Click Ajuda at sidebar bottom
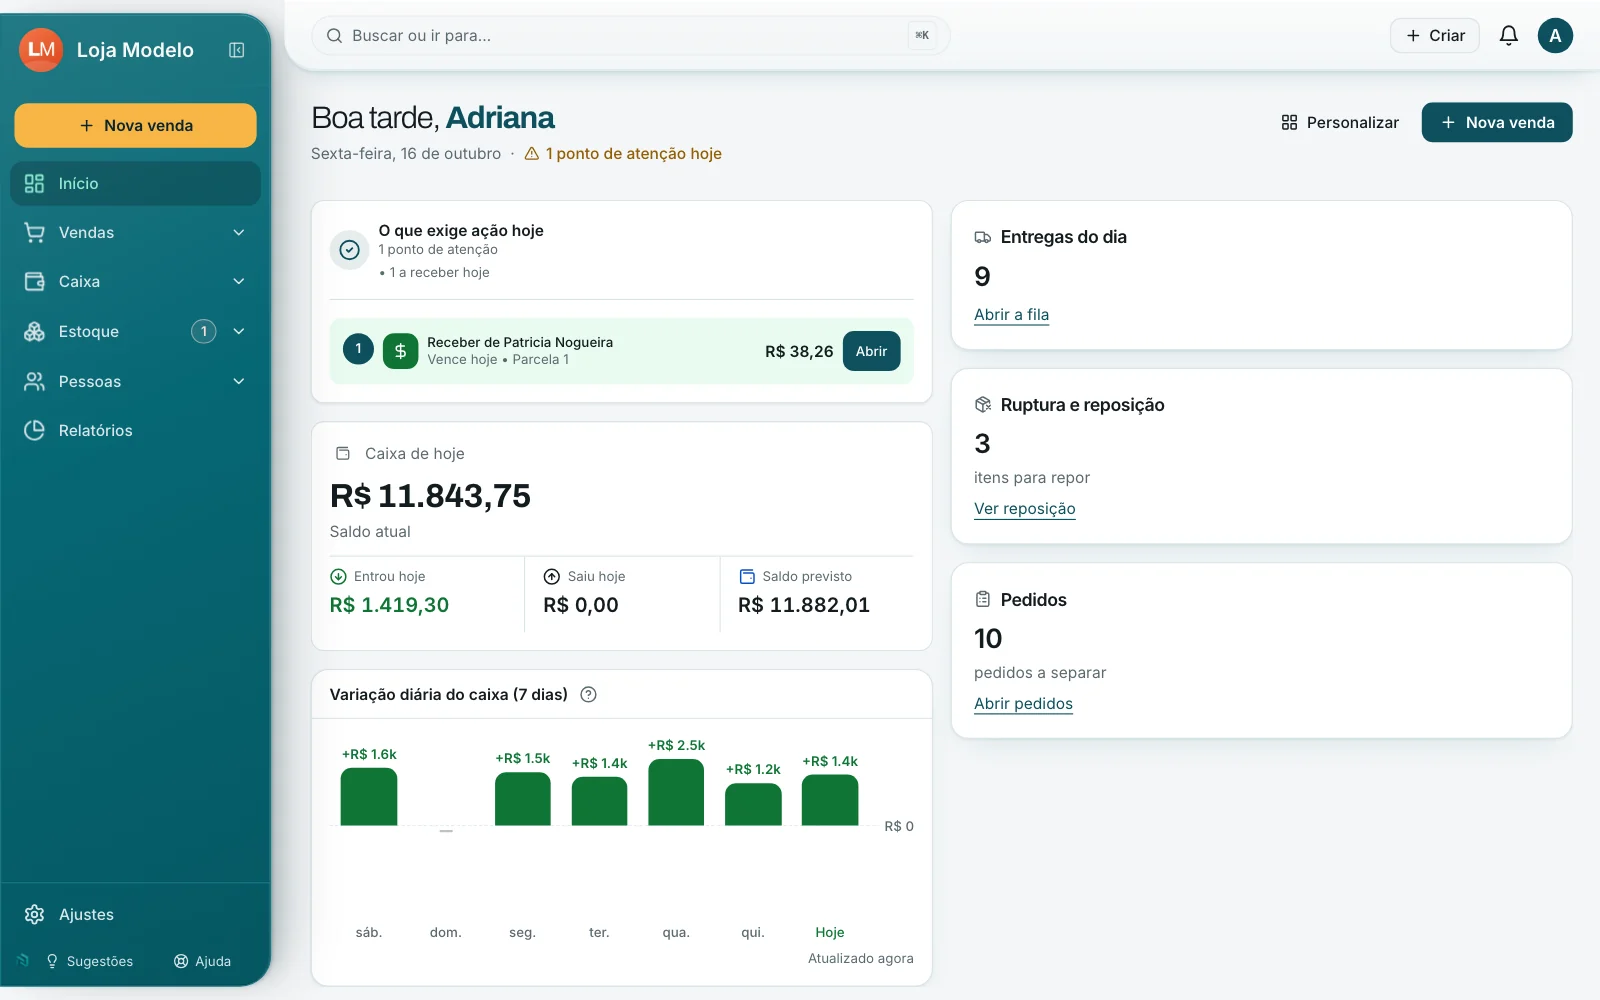The height and width of the screenshot is (1000, 1600). [203, 961]
